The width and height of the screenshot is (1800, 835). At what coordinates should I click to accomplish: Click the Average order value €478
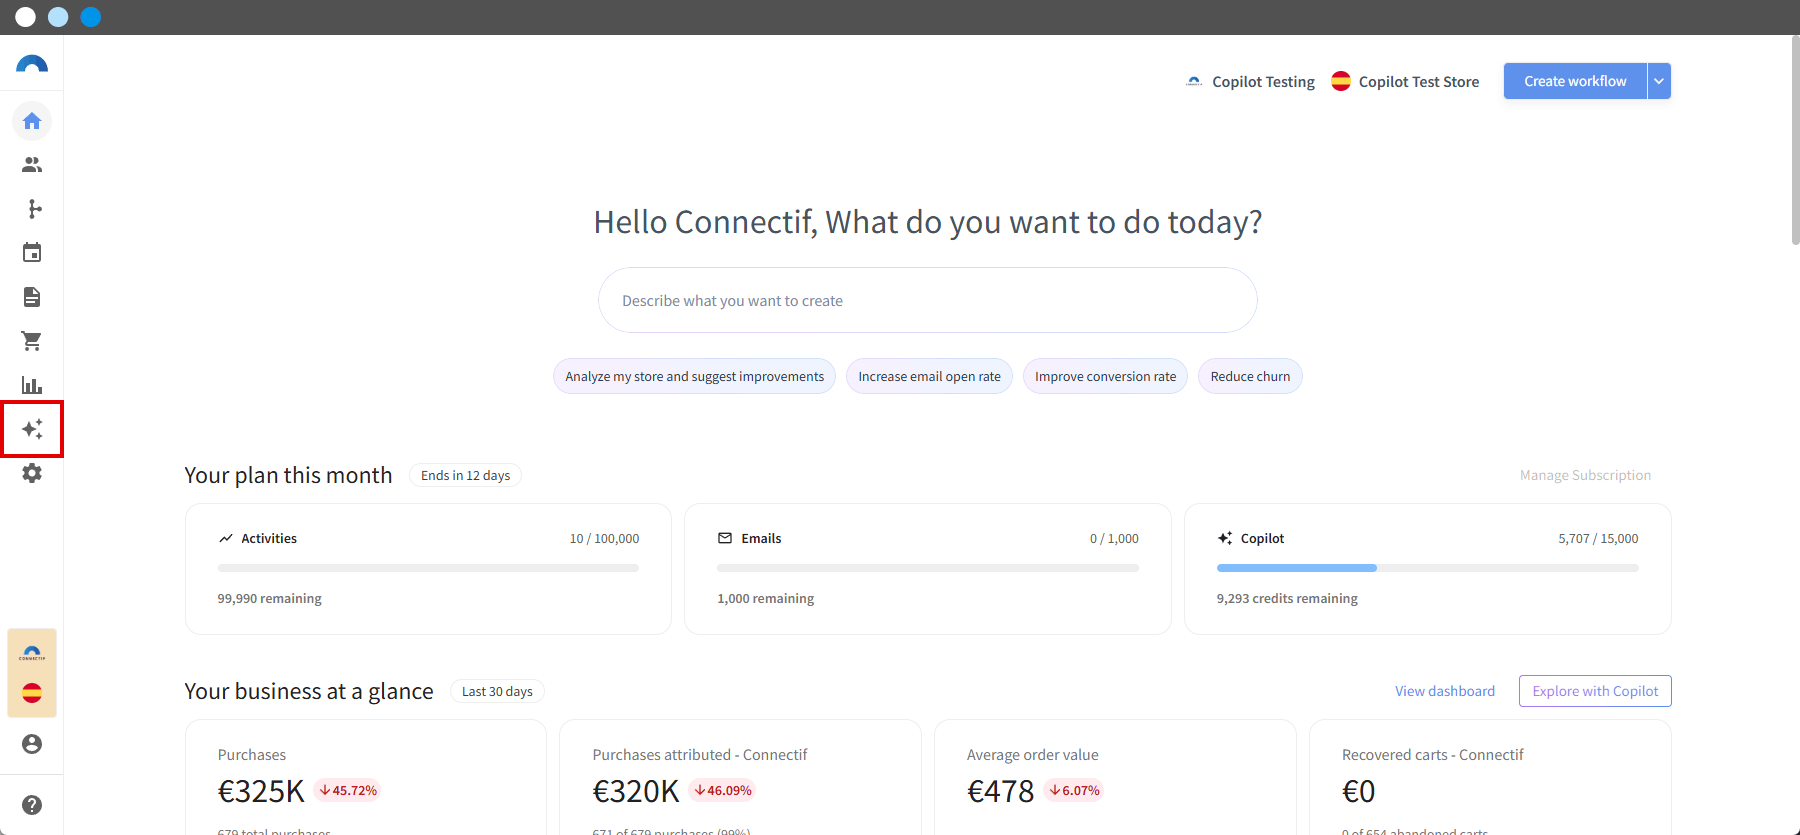(1000, 791)
